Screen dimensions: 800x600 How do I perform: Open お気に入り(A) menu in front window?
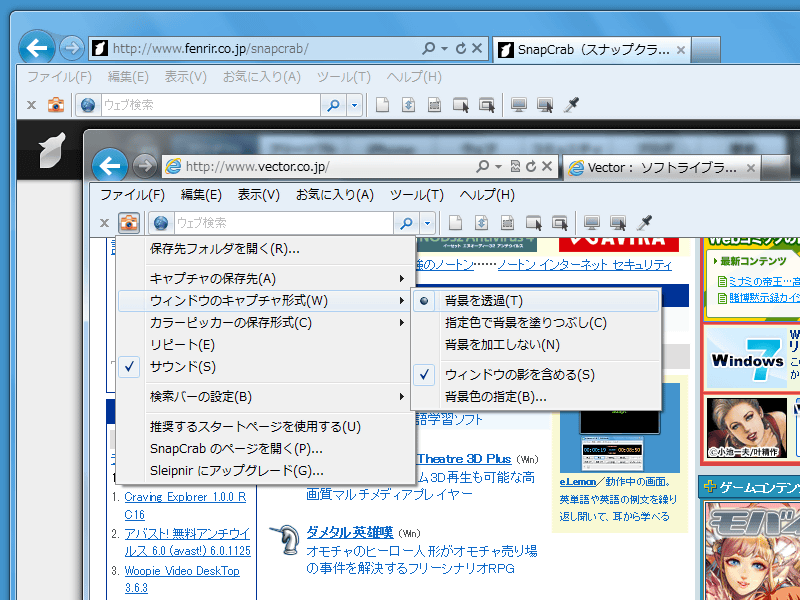[335, 195]
